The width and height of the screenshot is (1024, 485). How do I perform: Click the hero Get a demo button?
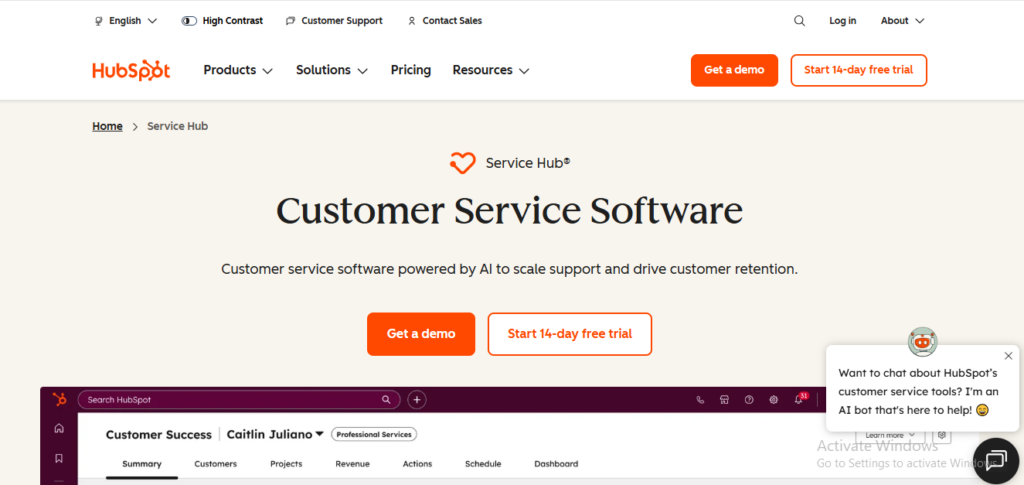point(421,334)
